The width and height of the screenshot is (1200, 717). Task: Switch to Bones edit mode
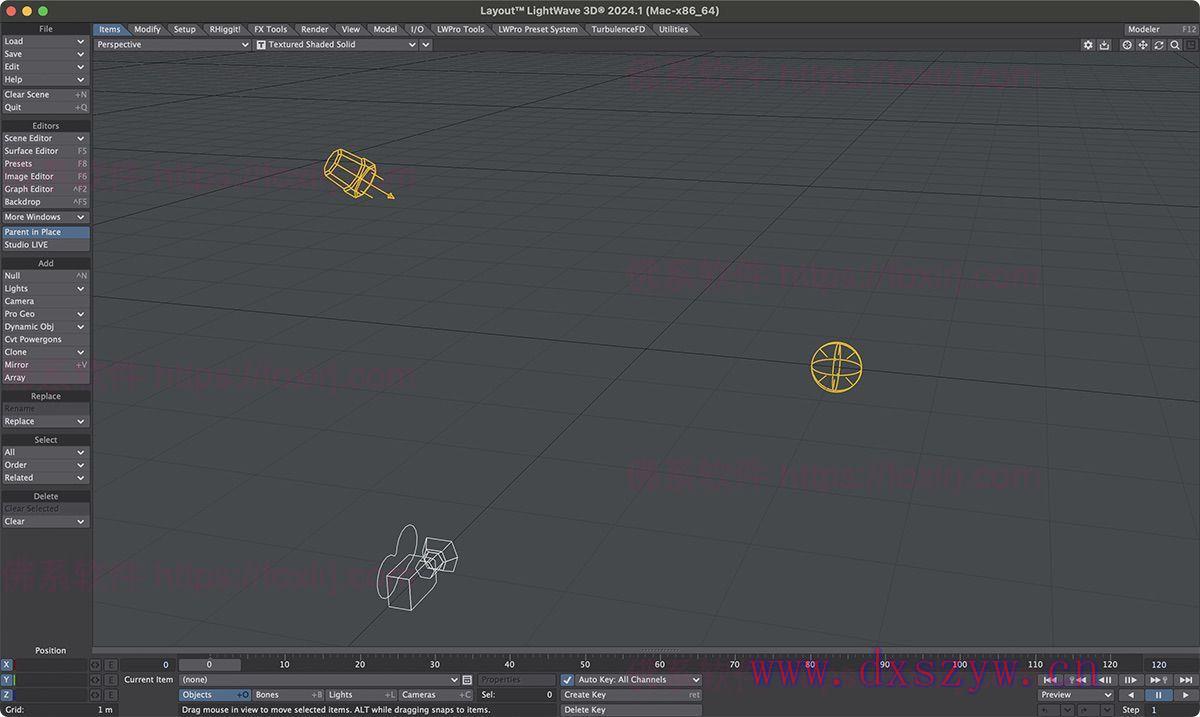288,695
